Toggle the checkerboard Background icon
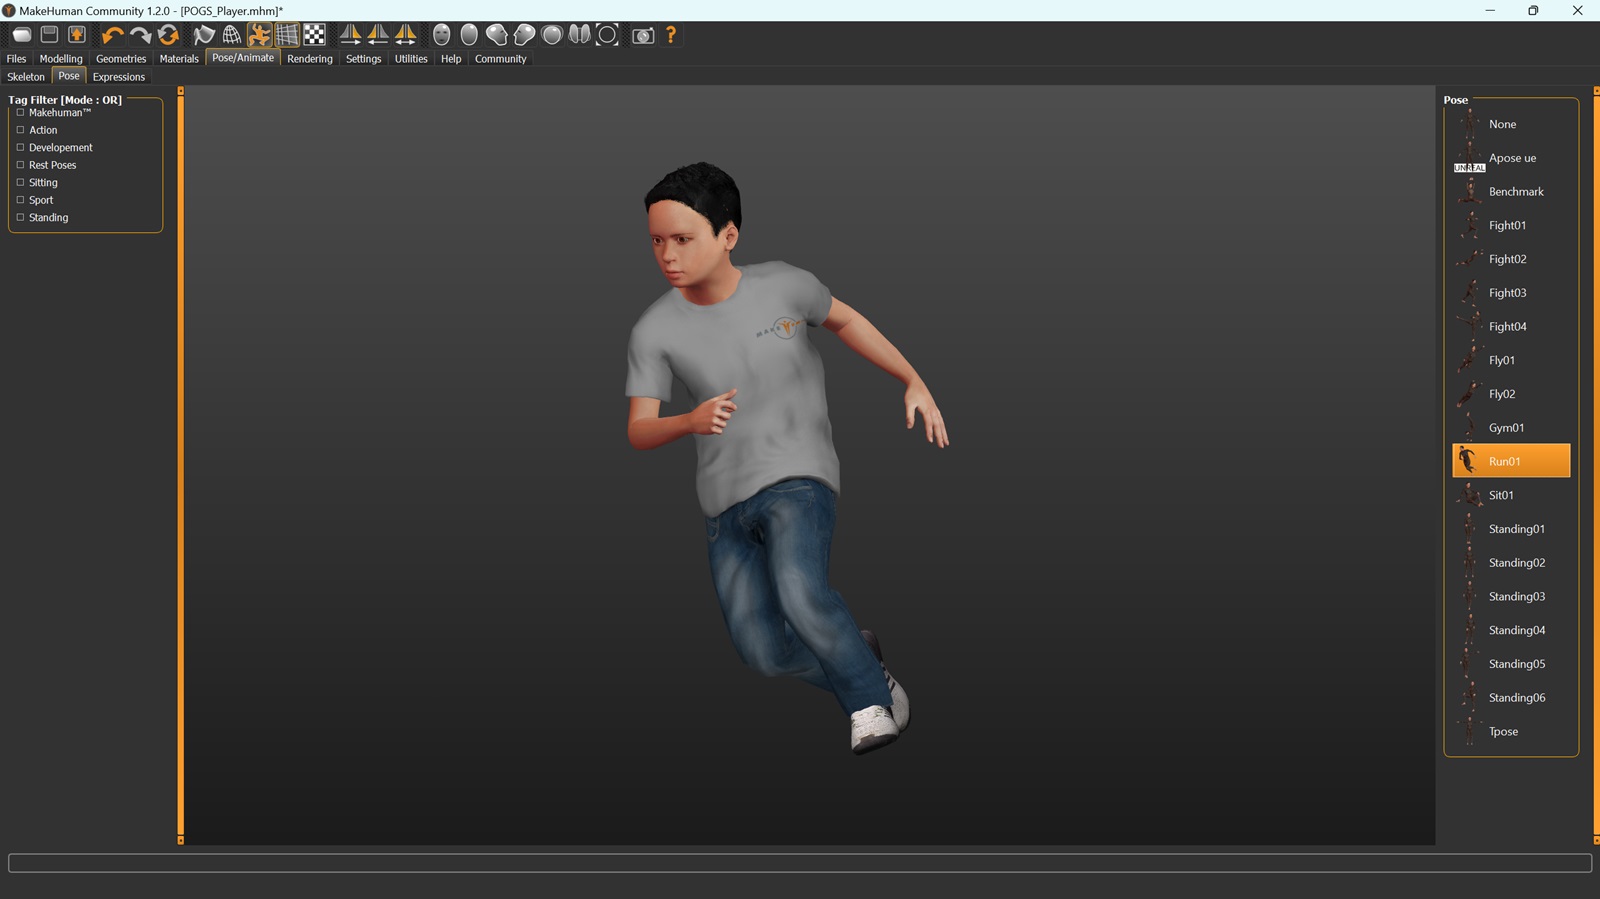Image resolution: width=1600 pixels, height=899 pixels. [x=315, y=35]
